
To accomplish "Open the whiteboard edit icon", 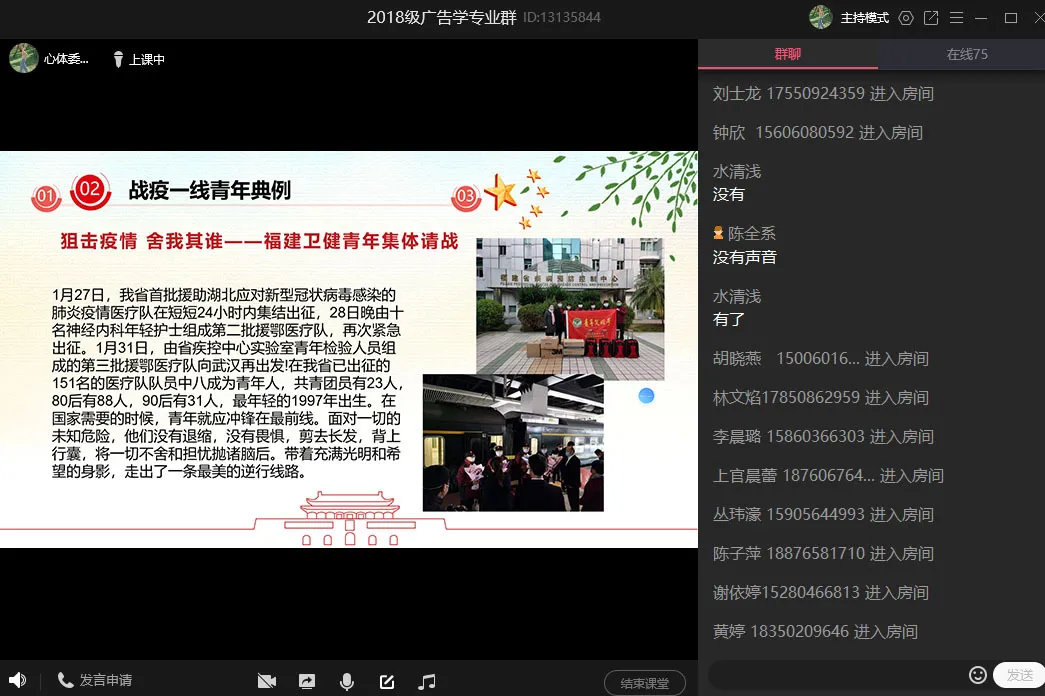I will tap(387, 681).
